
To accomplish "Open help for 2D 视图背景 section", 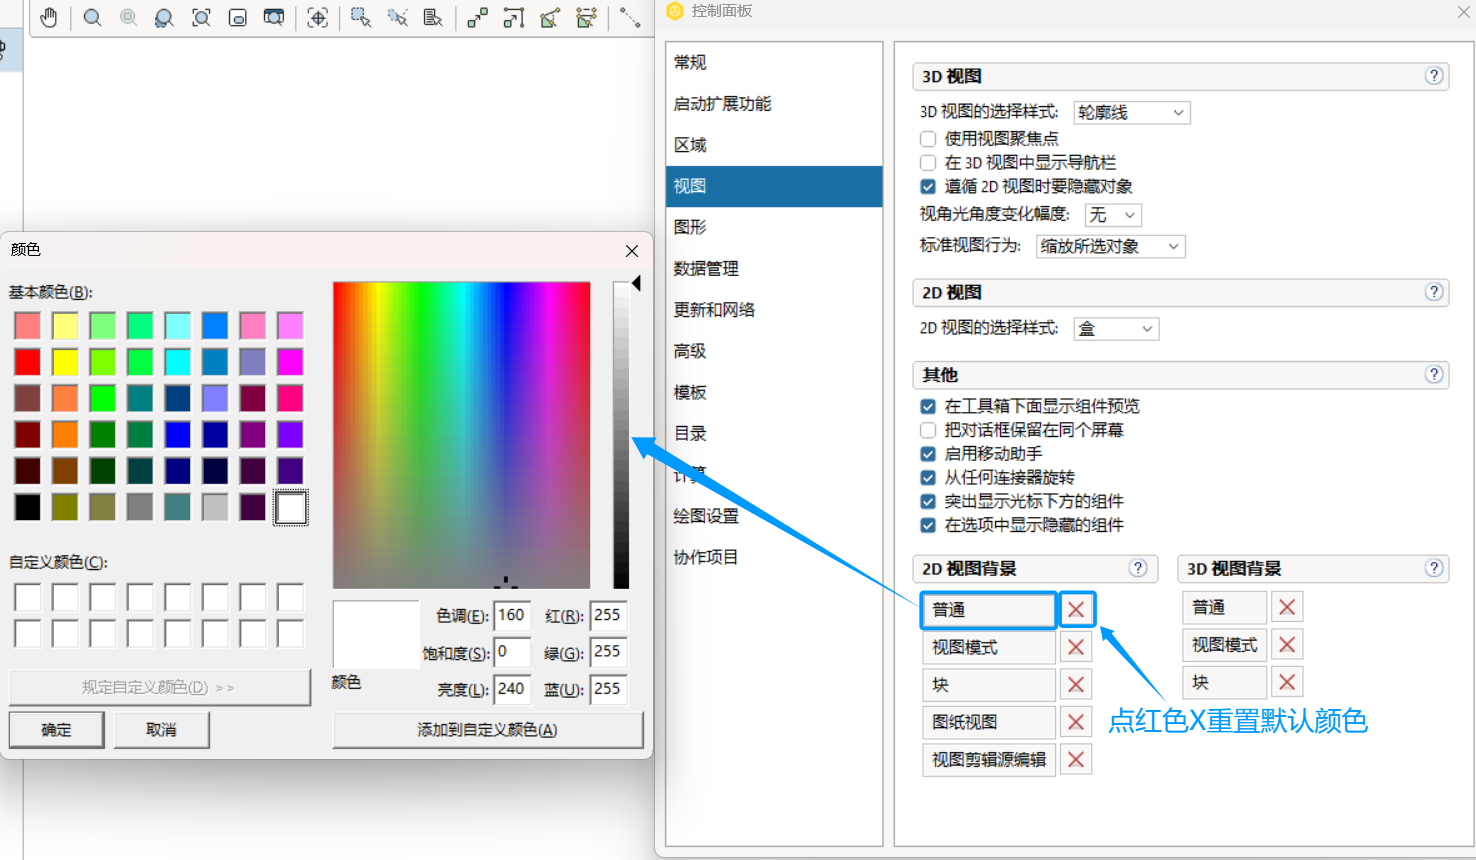I will pyautogui.click(x=1138, y=568).
